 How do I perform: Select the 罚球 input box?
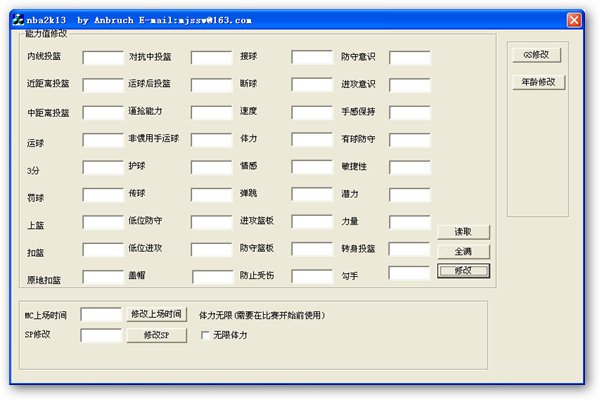point(103,195)
